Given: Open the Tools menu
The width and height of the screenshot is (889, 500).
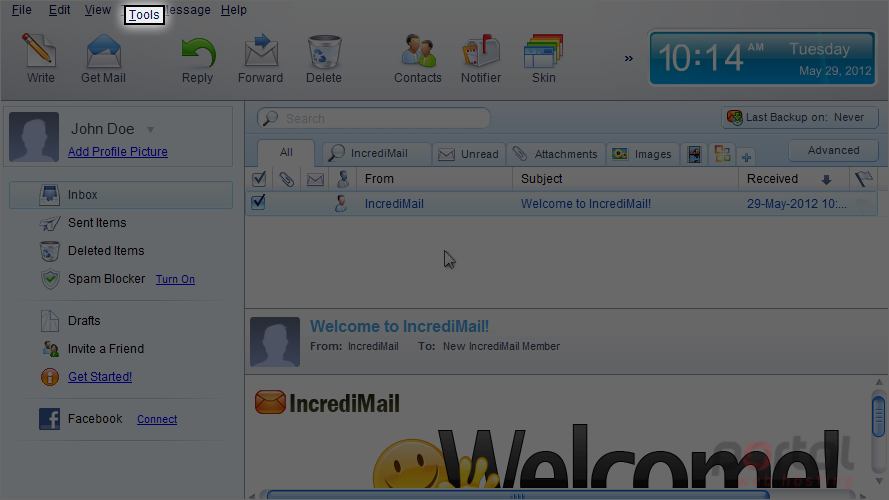Looking at the screenshot, I should coord(144,15).
